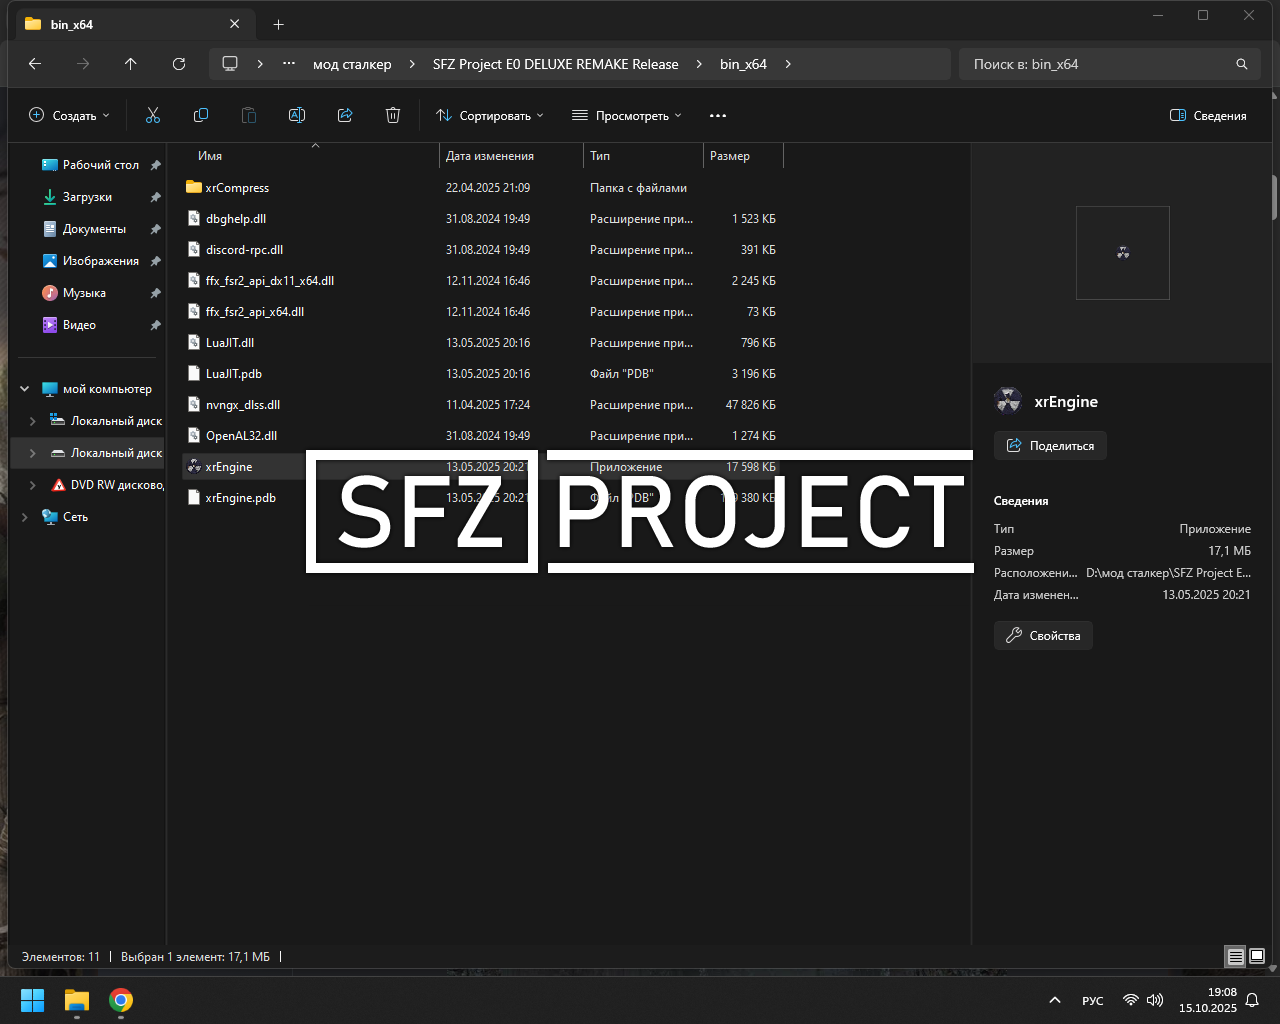The width and height of the screenshot is (1280, 1024).
Task: Open the Создать new item menu
Action: (69, 116)
